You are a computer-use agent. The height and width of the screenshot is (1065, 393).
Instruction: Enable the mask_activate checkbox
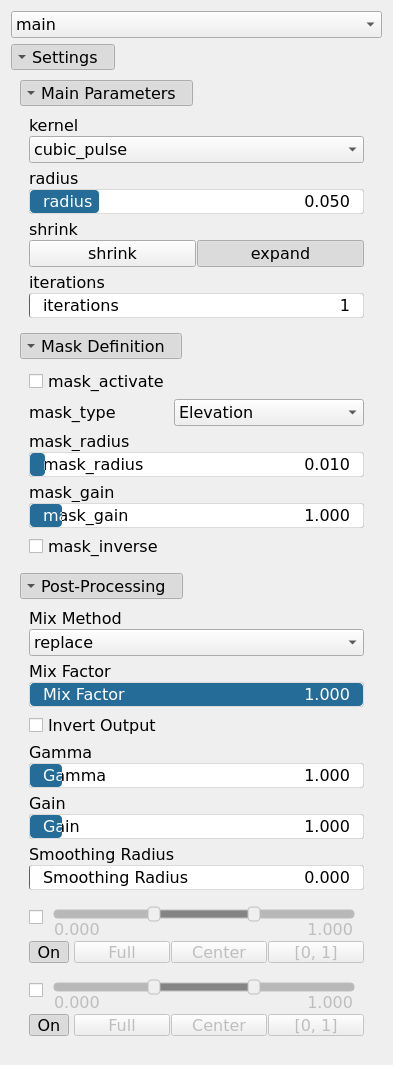tap(36, 381)
